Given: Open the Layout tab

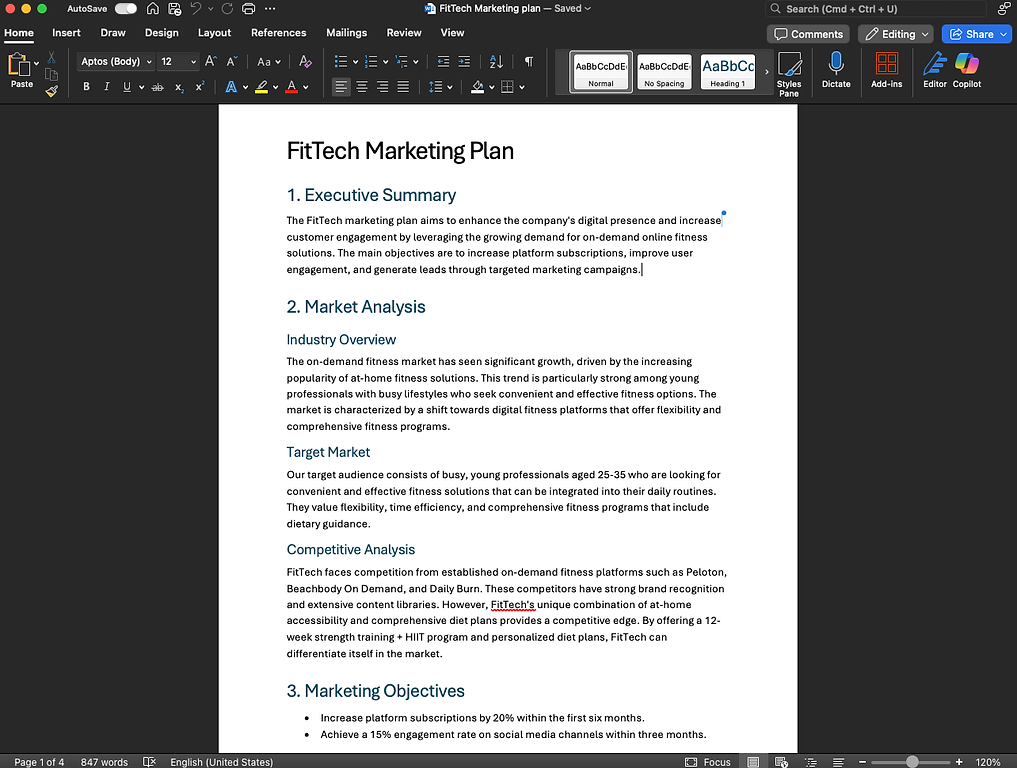Looking at the screenshot, I should point(214,32).
